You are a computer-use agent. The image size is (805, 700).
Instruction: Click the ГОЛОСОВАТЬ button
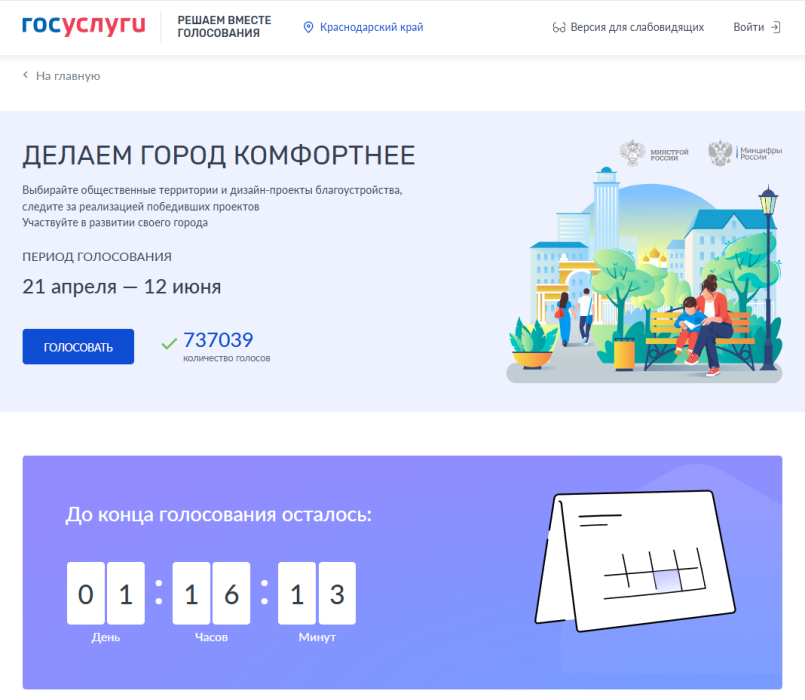78,347
